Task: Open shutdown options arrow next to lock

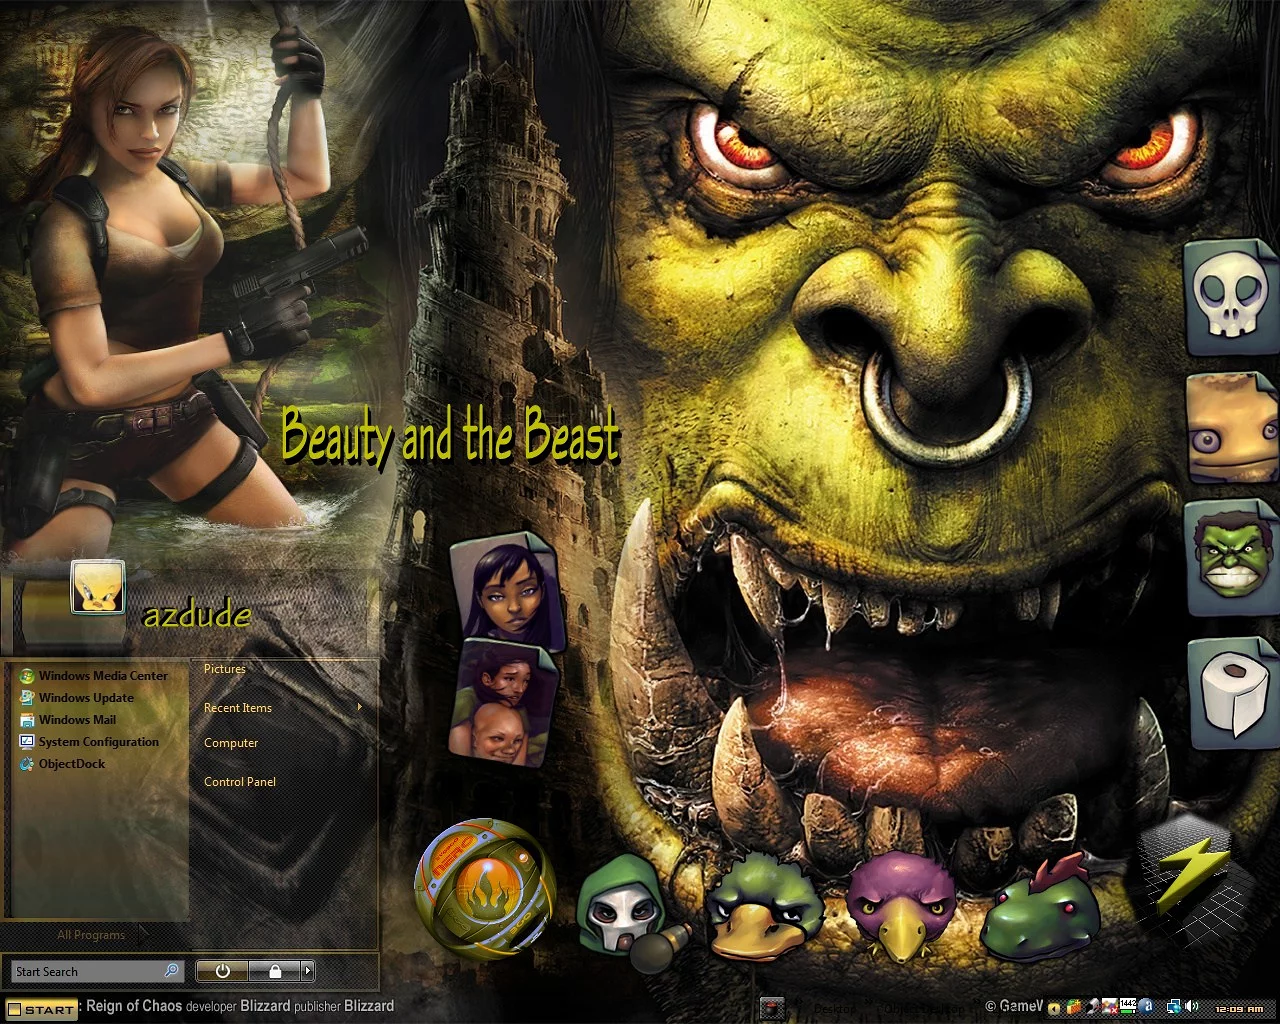Action: [307, 971]
